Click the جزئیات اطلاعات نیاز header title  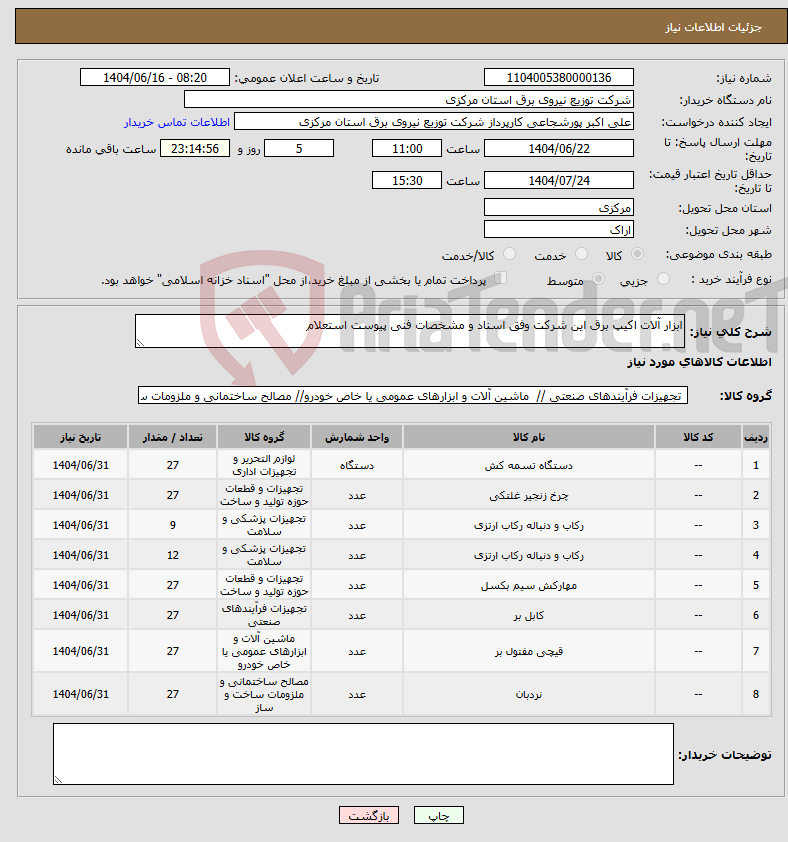point(713,27)
